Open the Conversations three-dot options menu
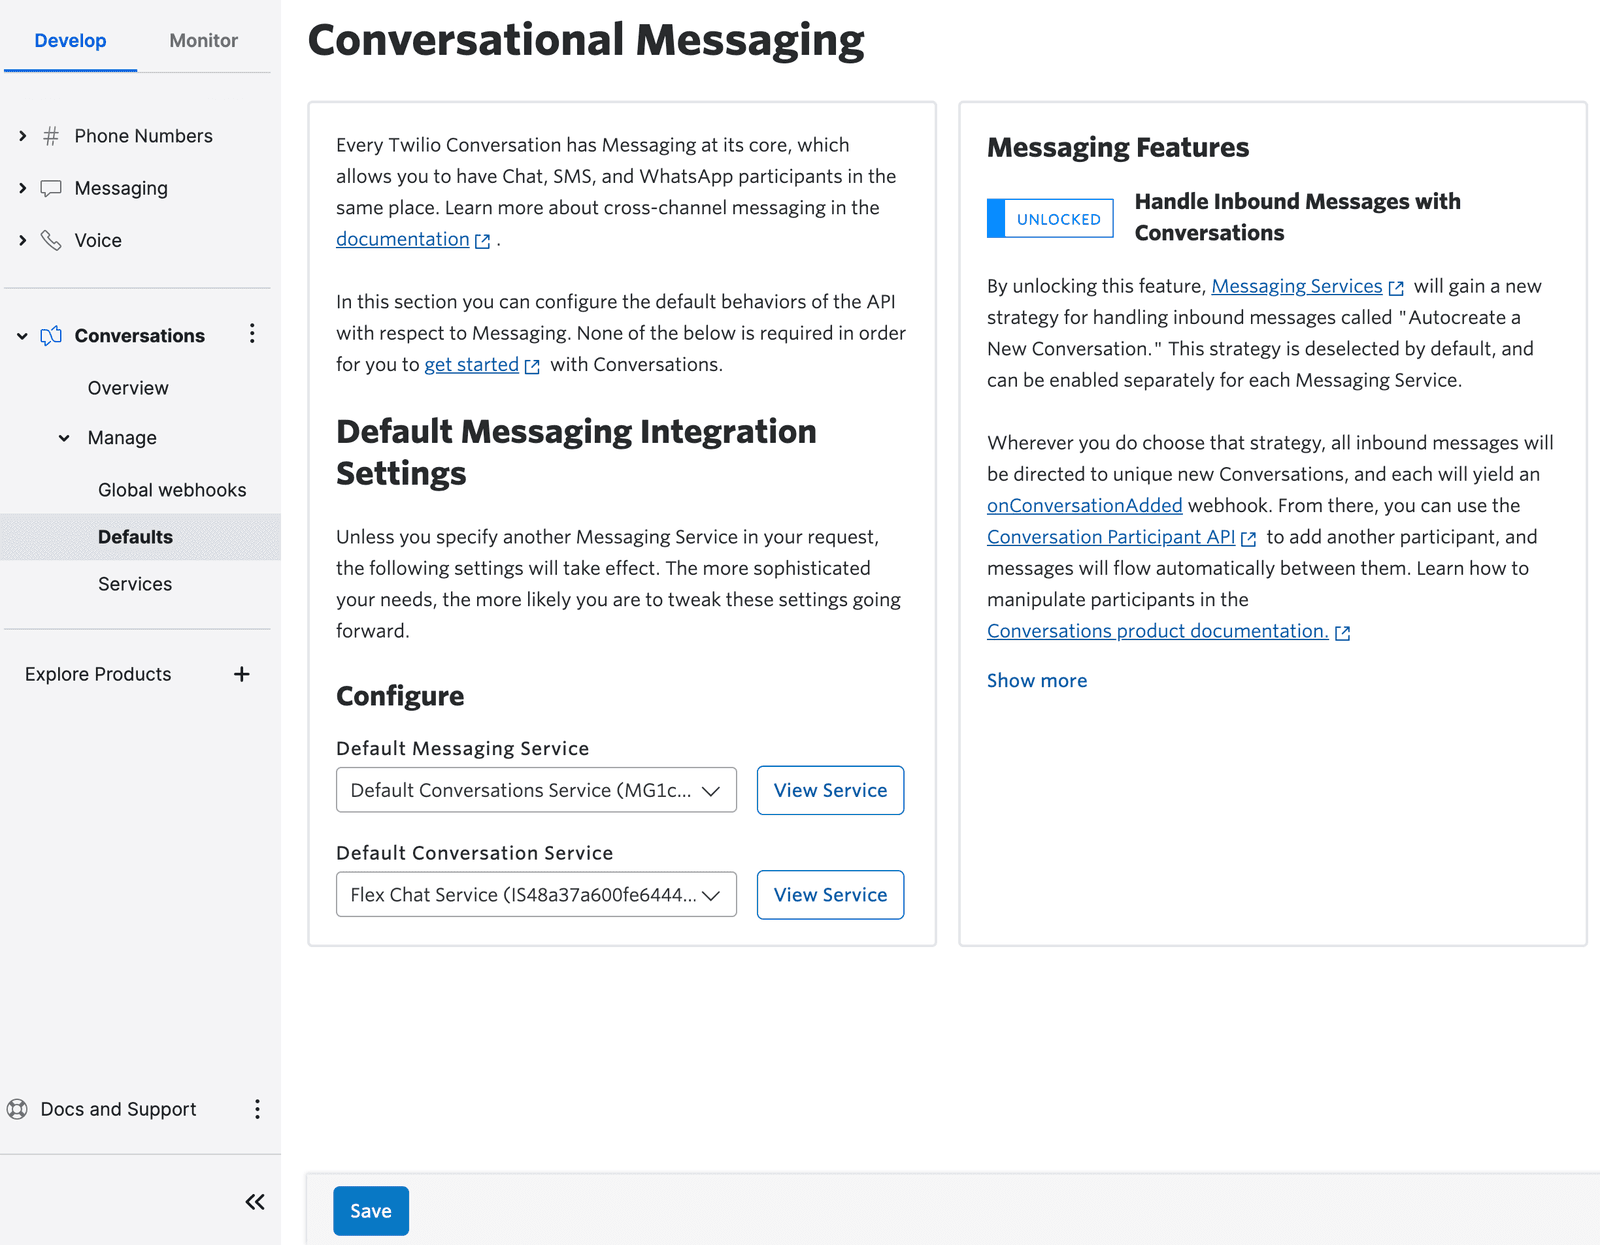This screenshot has height=1245, width=1600. point(252,335)
